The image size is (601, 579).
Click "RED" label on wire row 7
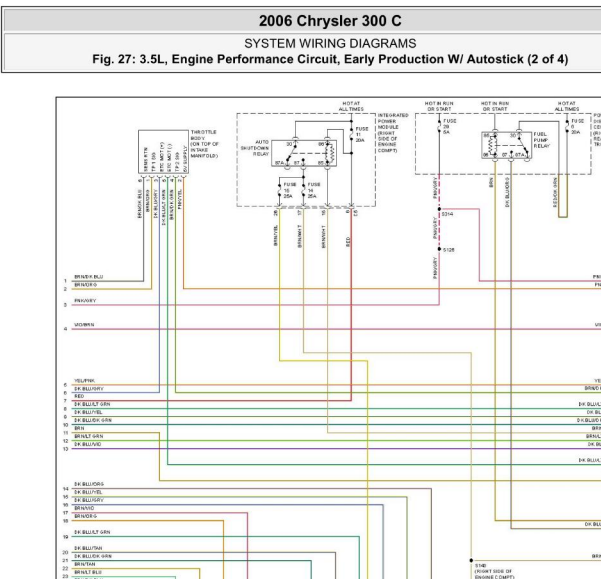tap(79, 396)
